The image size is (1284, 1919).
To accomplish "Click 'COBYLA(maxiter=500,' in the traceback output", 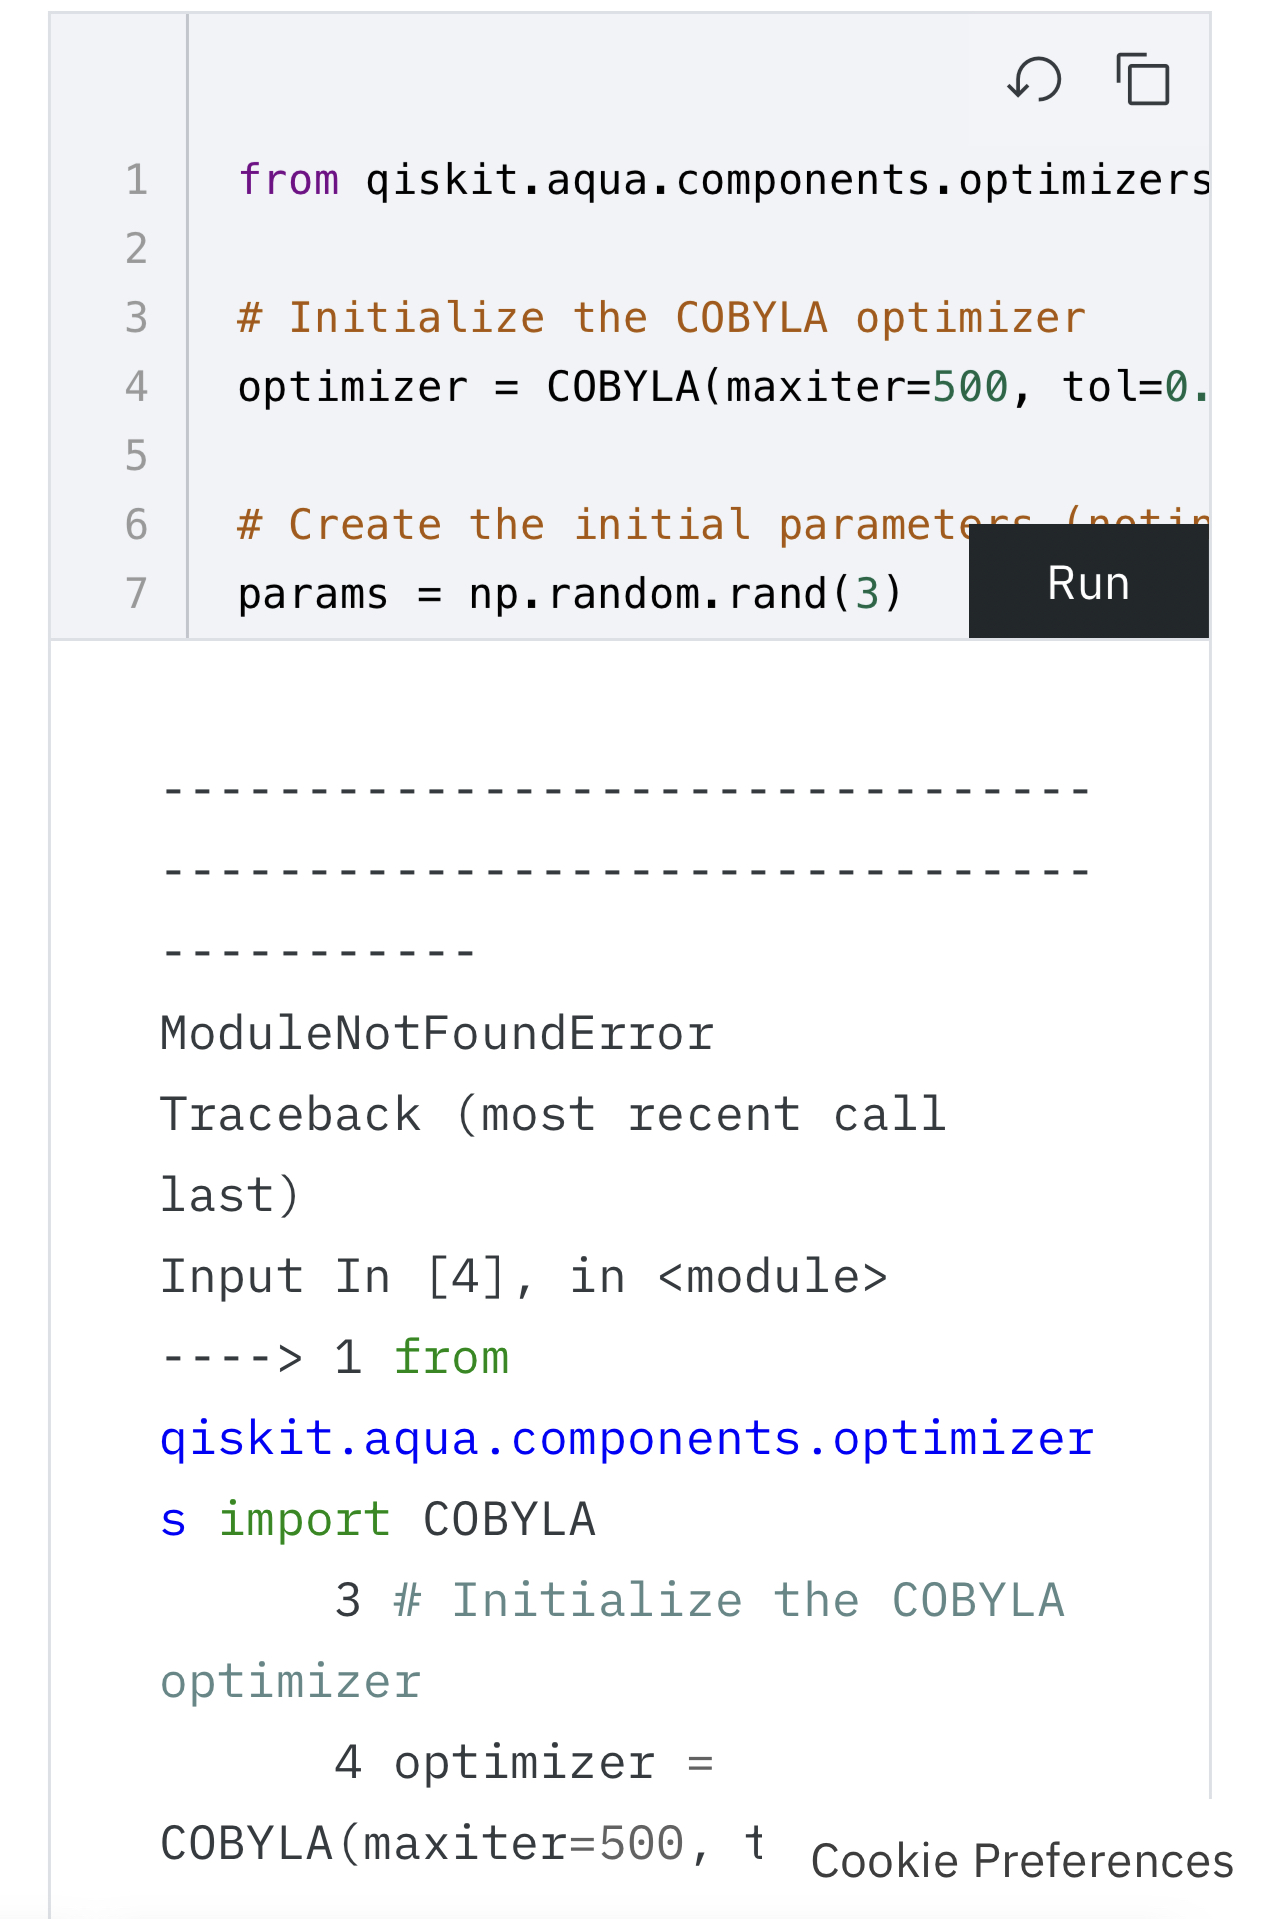I will 436,1844.
